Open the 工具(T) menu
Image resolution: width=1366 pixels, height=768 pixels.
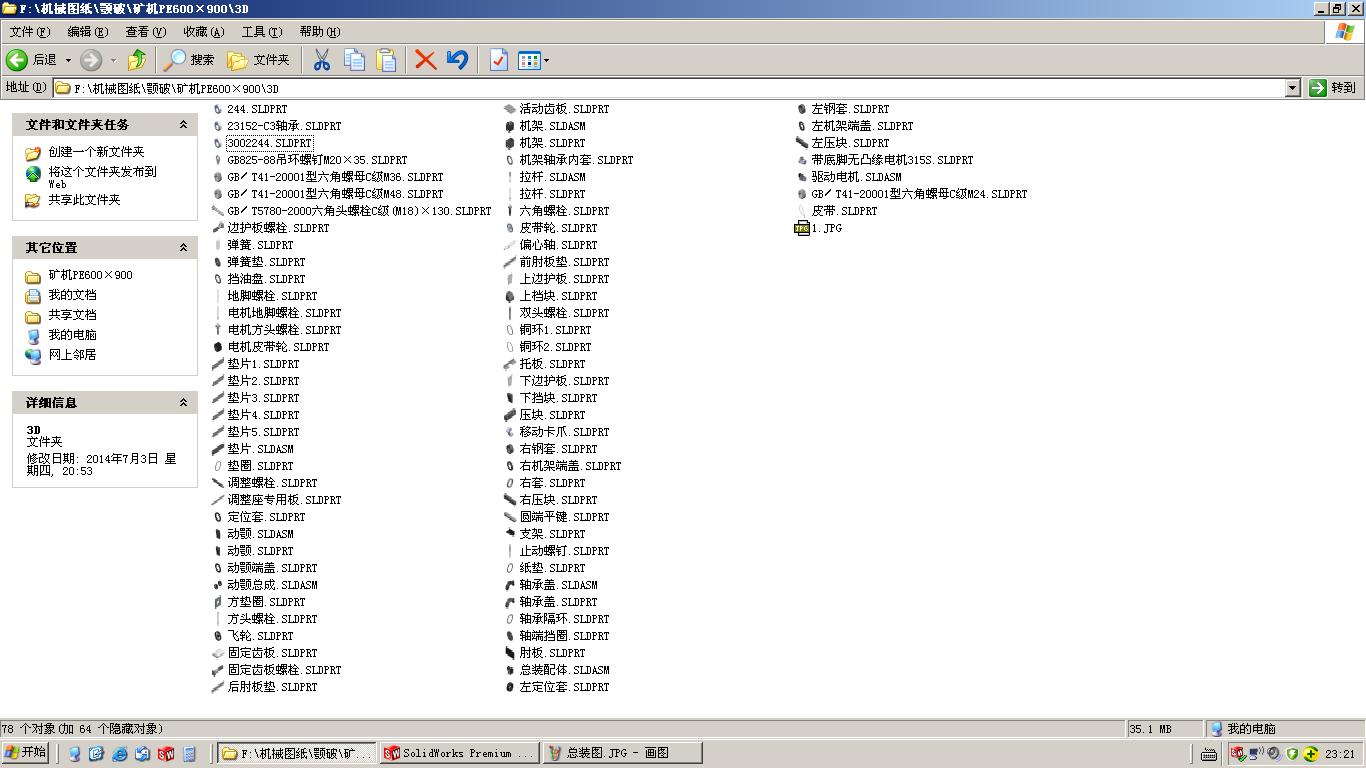[262, 32]
